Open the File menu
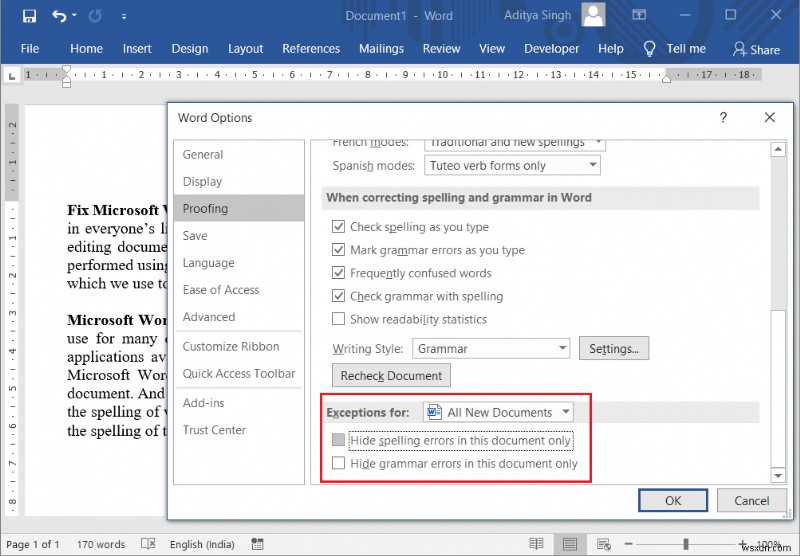Screen dimensions: 800x556 (30, 49)
